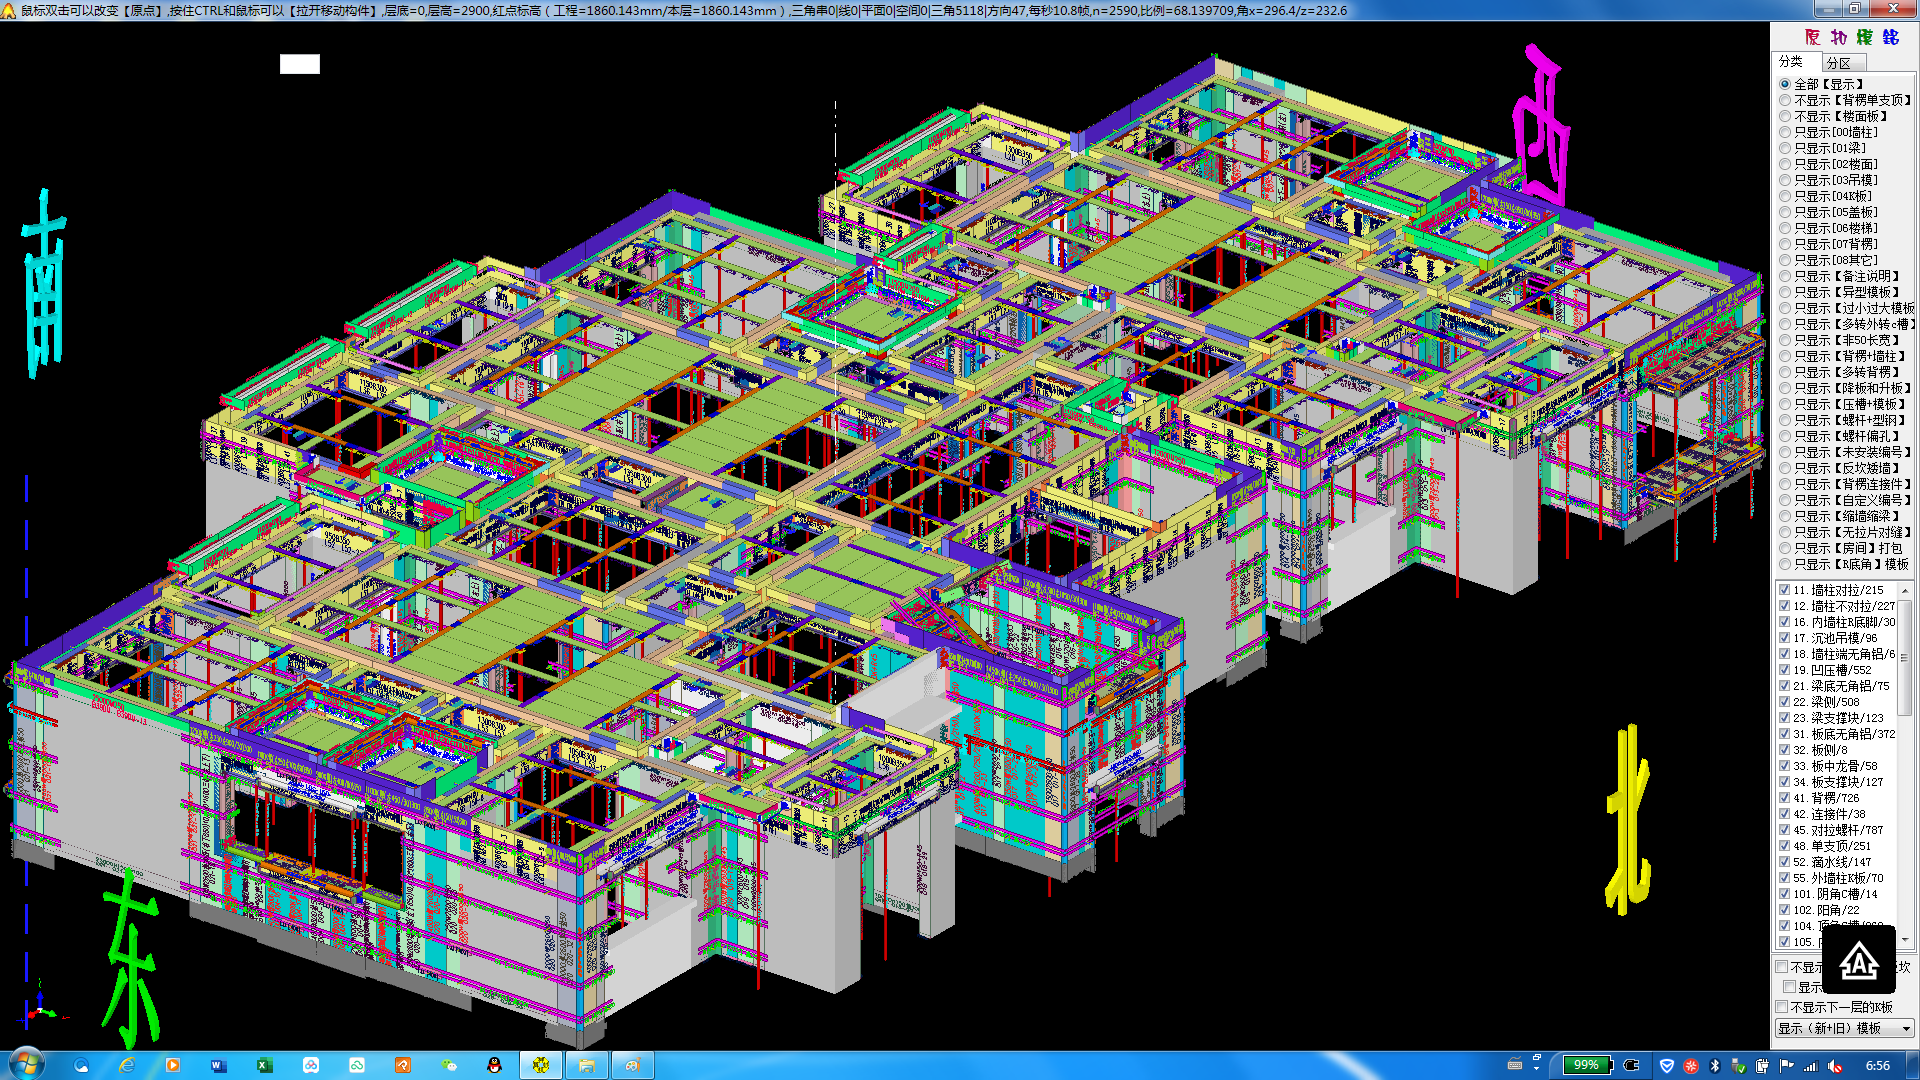Open WeChat from the taskbar
Viewport: 1920px width, 1080px height.
(x=449, y=1065)
